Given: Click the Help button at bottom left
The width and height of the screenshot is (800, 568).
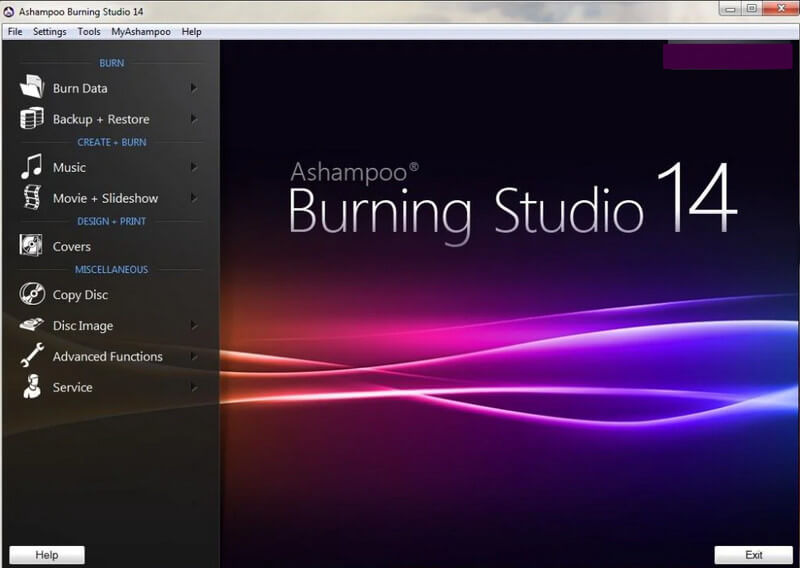Looking at the screenshot, I should [x=47, y=555].
